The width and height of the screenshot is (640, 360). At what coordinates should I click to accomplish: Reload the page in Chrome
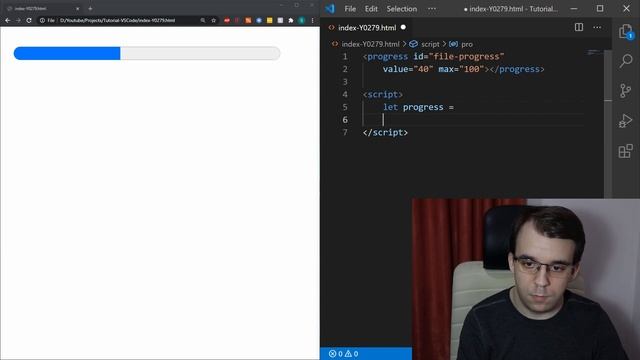[x=29, y=20]
